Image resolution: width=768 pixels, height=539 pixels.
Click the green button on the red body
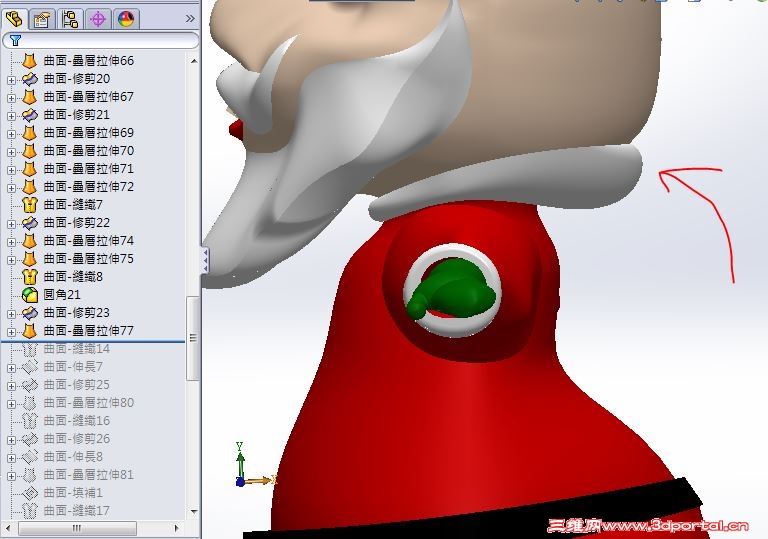[453, 290]
